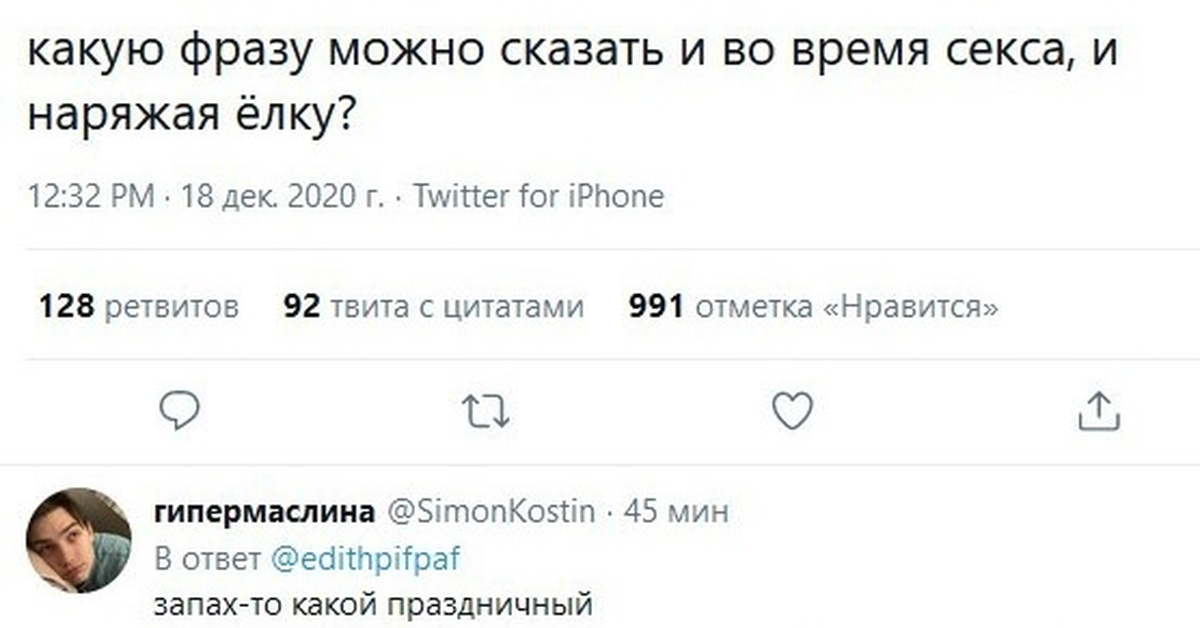
Task: Show 991 отметка «Нравится» list
Action: [x=813, y=306]
